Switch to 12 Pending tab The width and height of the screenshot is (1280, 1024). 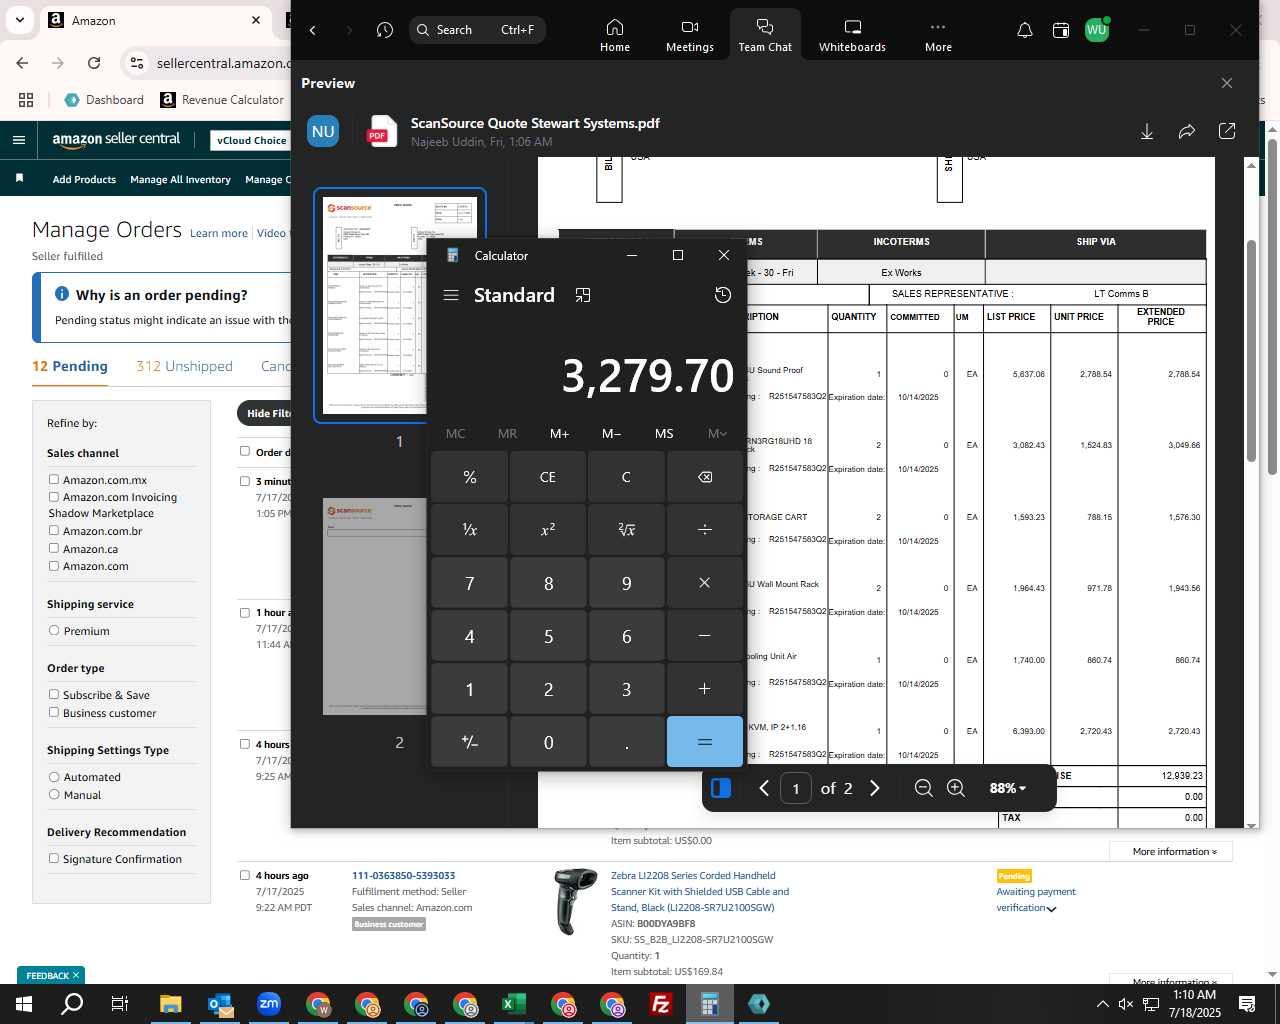[70, 366]
